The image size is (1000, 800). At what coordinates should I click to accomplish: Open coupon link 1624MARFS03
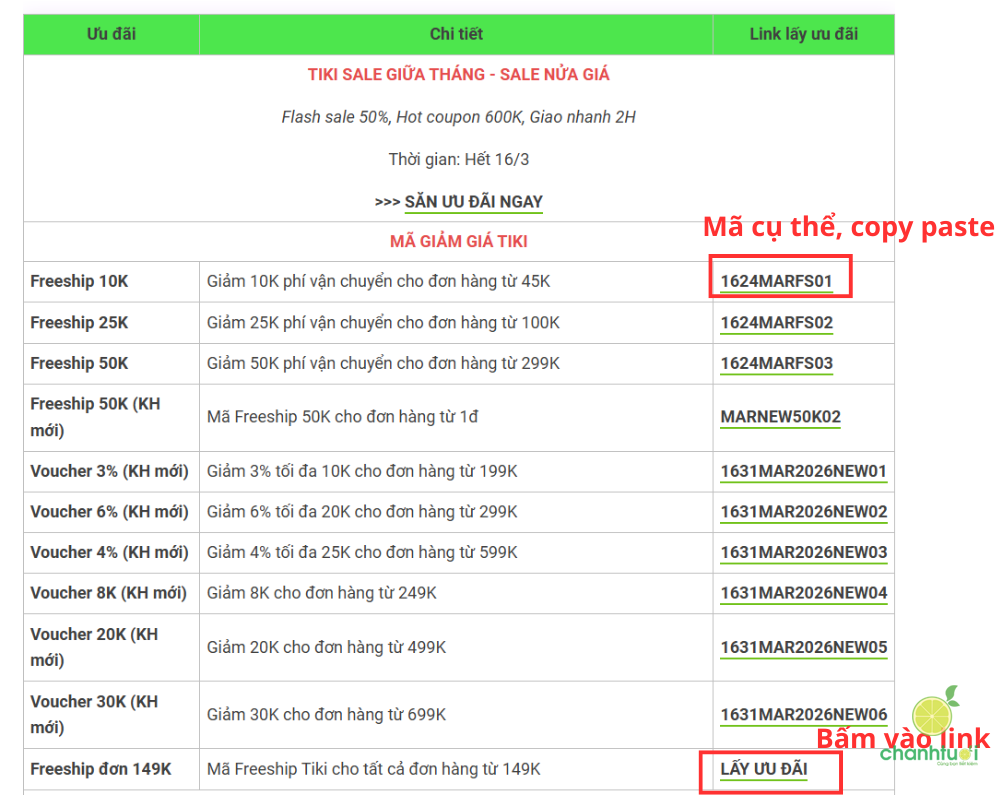coord(776,363)
